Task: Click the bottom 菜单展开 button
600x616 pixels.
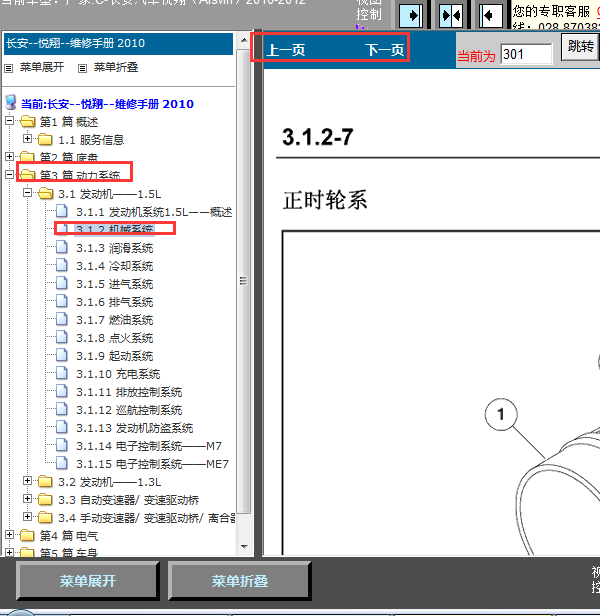Action: coord(88,581)
